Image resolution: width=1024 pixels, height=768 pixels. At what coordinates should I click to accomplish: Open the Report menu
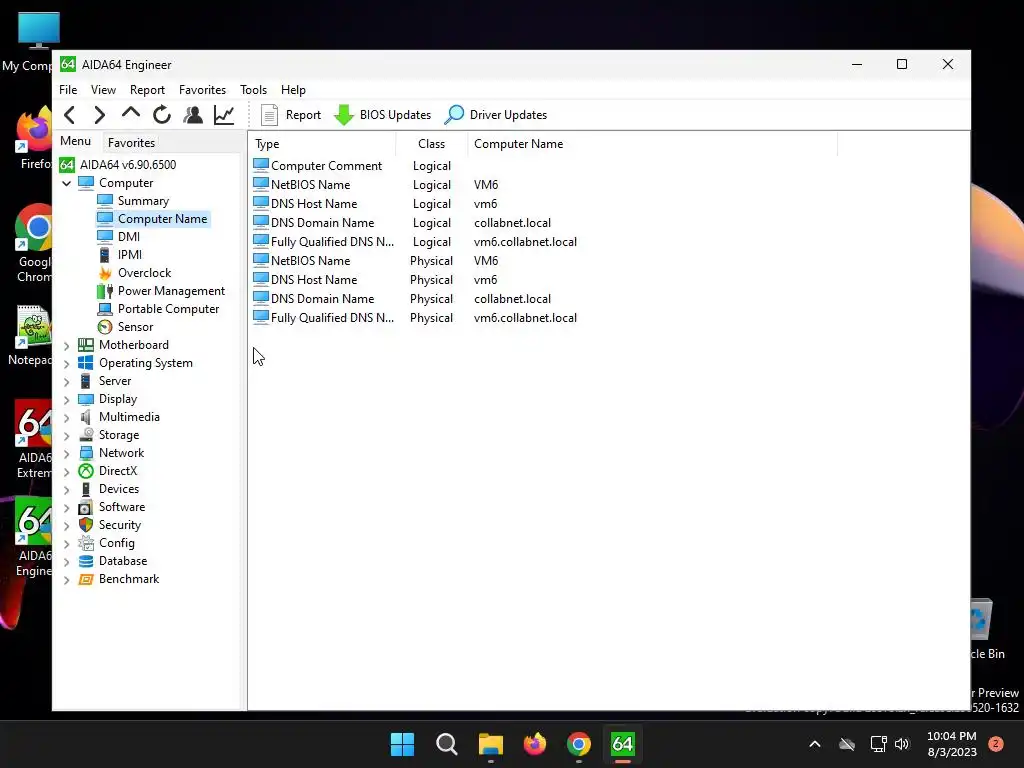click(147, 89)
